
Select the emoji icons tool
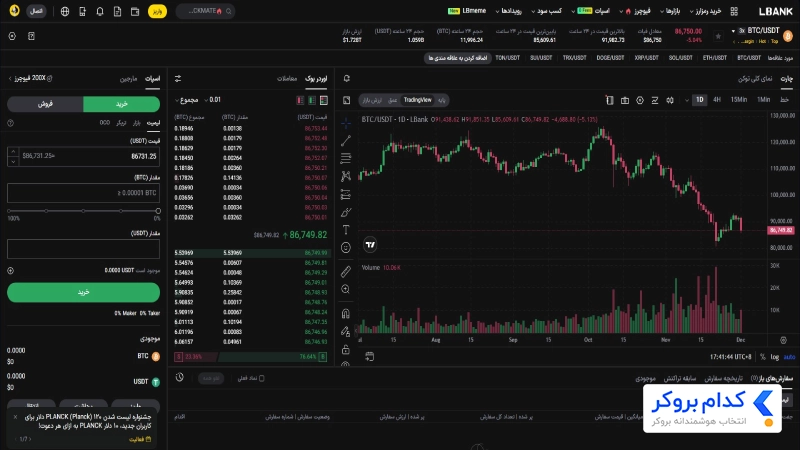pos(346,247)
